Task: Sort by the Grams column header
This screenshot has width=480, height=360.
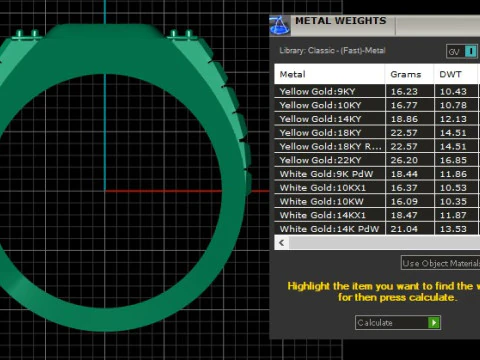Action: click(x=410, y=74)
